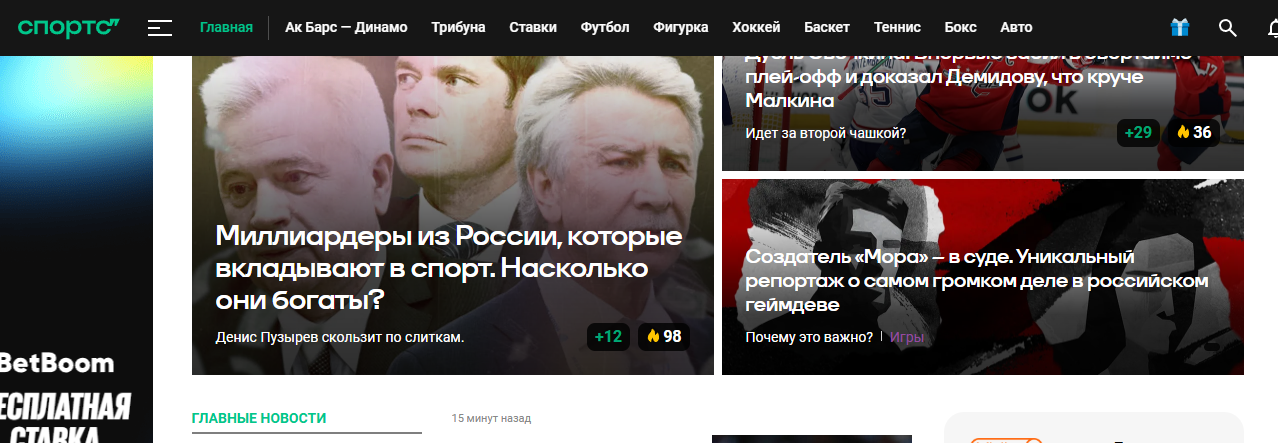Click the flame count 36 badge
The image size is (1278, 443).
[1194, 132]
